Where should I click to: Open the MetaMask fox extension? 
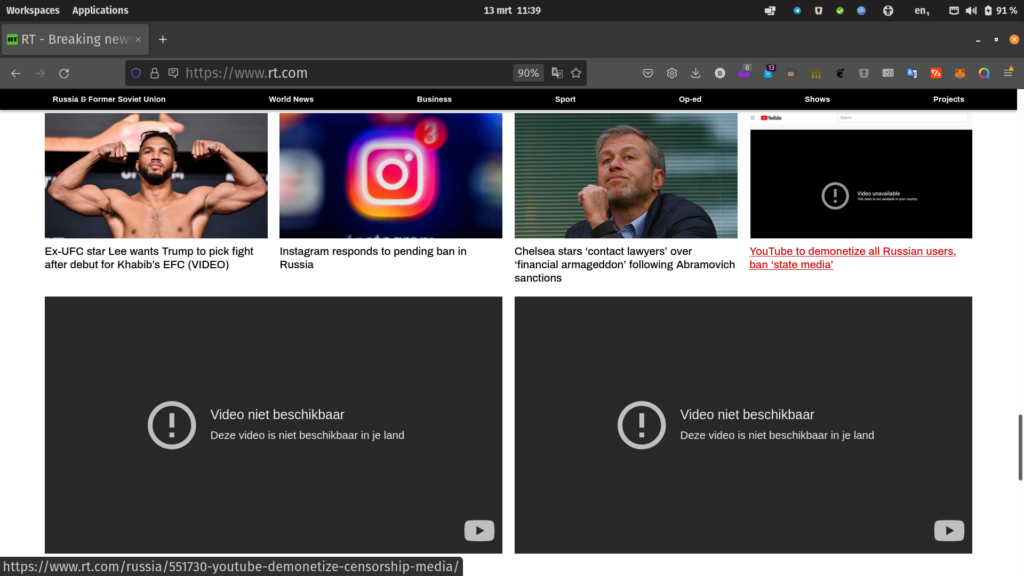tap(960, 73)
